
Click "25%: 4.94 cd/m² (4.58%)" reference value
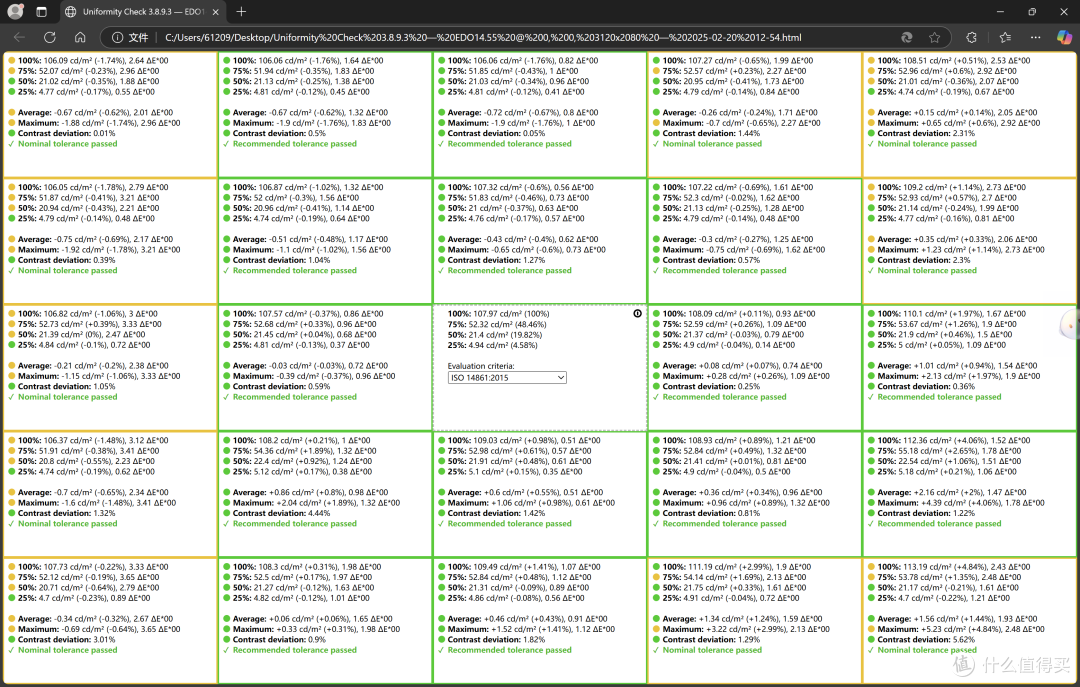(x=492, y=345)
